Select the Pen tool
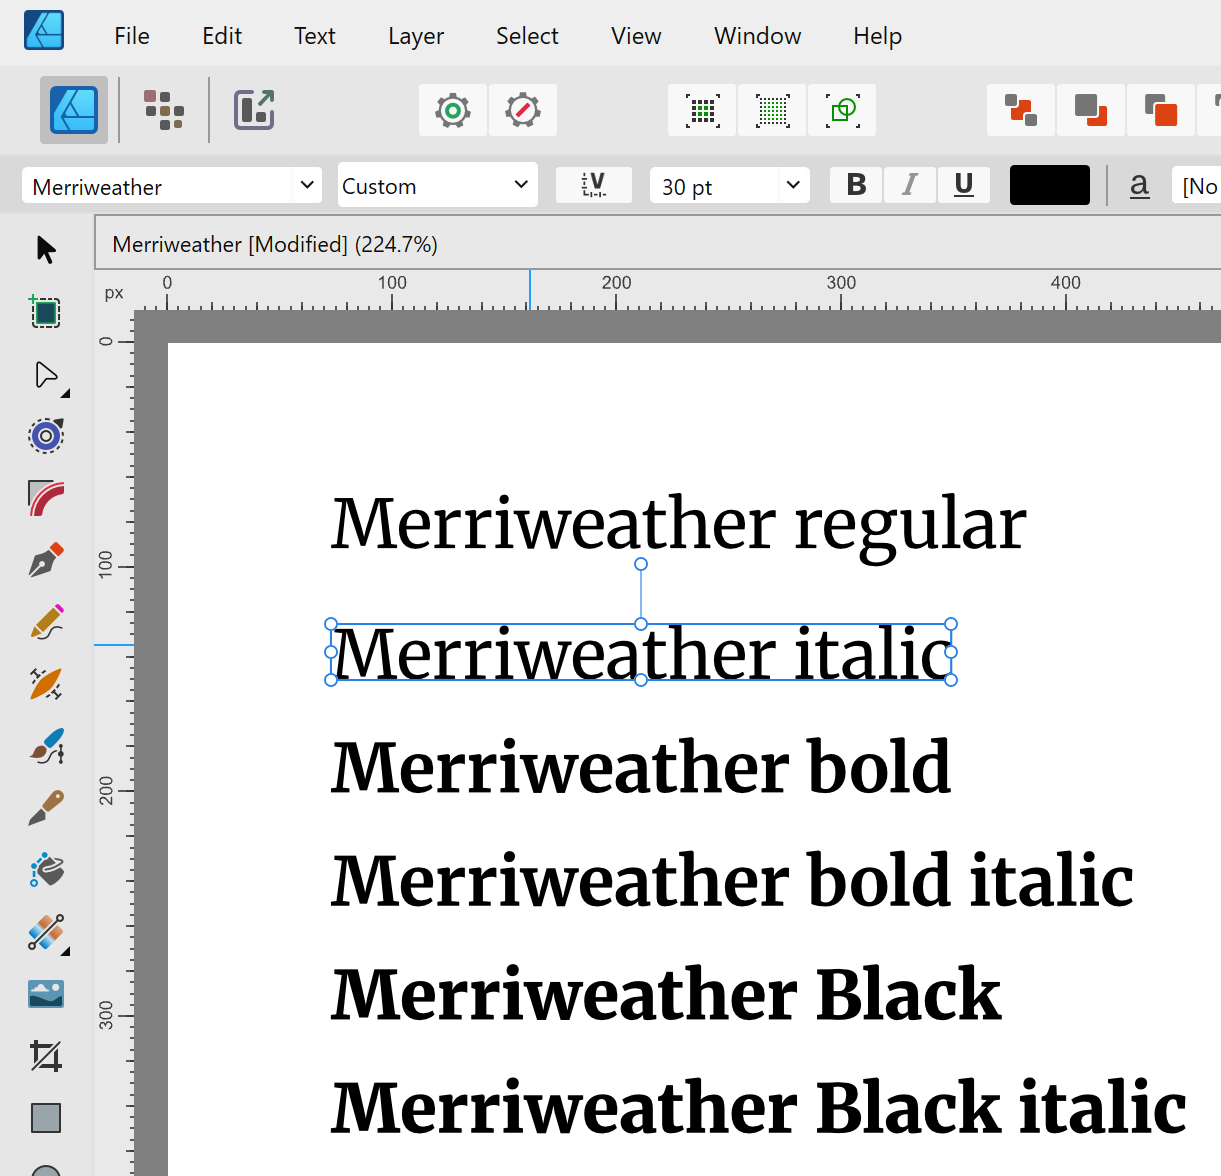The width and height of the screenshot is (1221, 1176). tap(46, 561)
